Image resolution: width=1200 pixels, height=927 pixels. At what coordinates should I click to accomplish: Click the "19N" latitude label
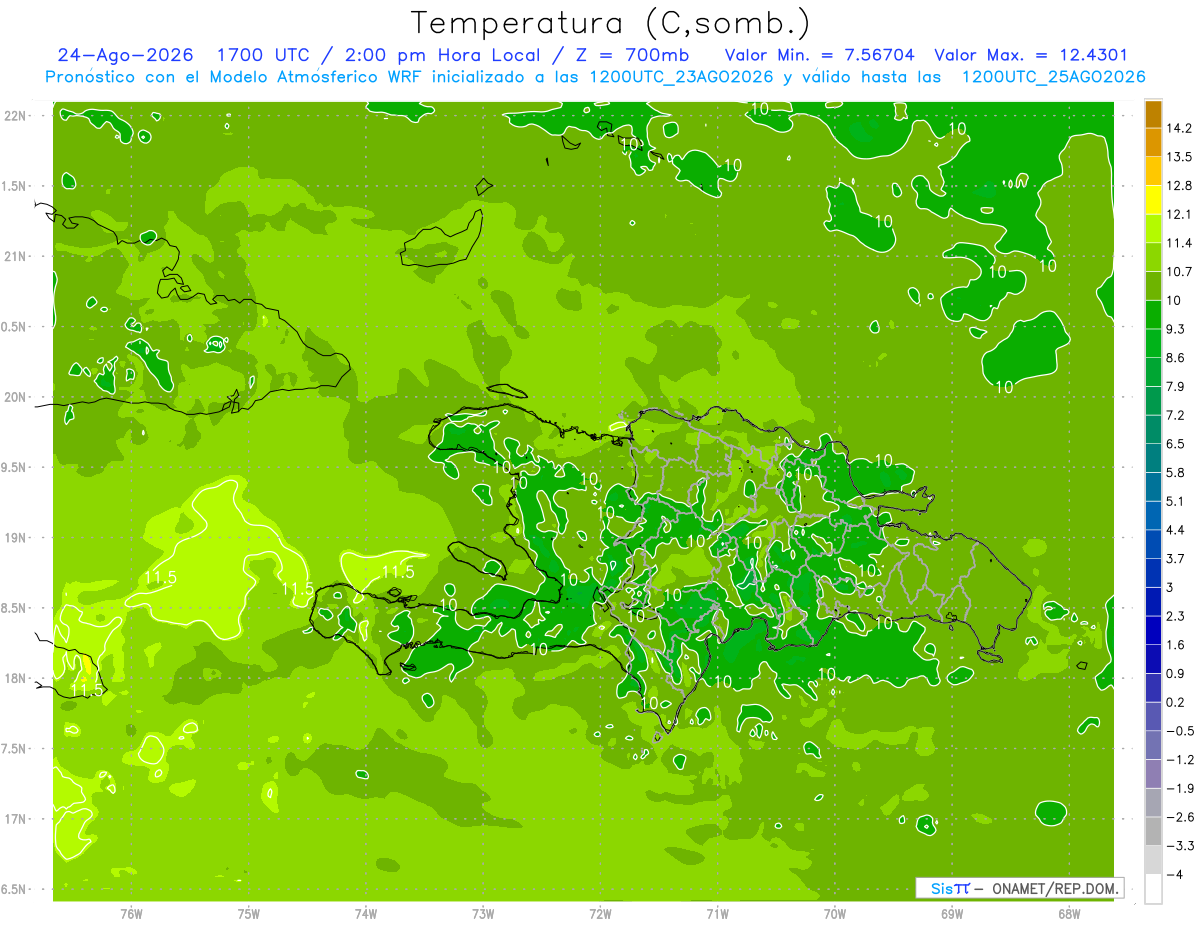[x=16, y=538]
